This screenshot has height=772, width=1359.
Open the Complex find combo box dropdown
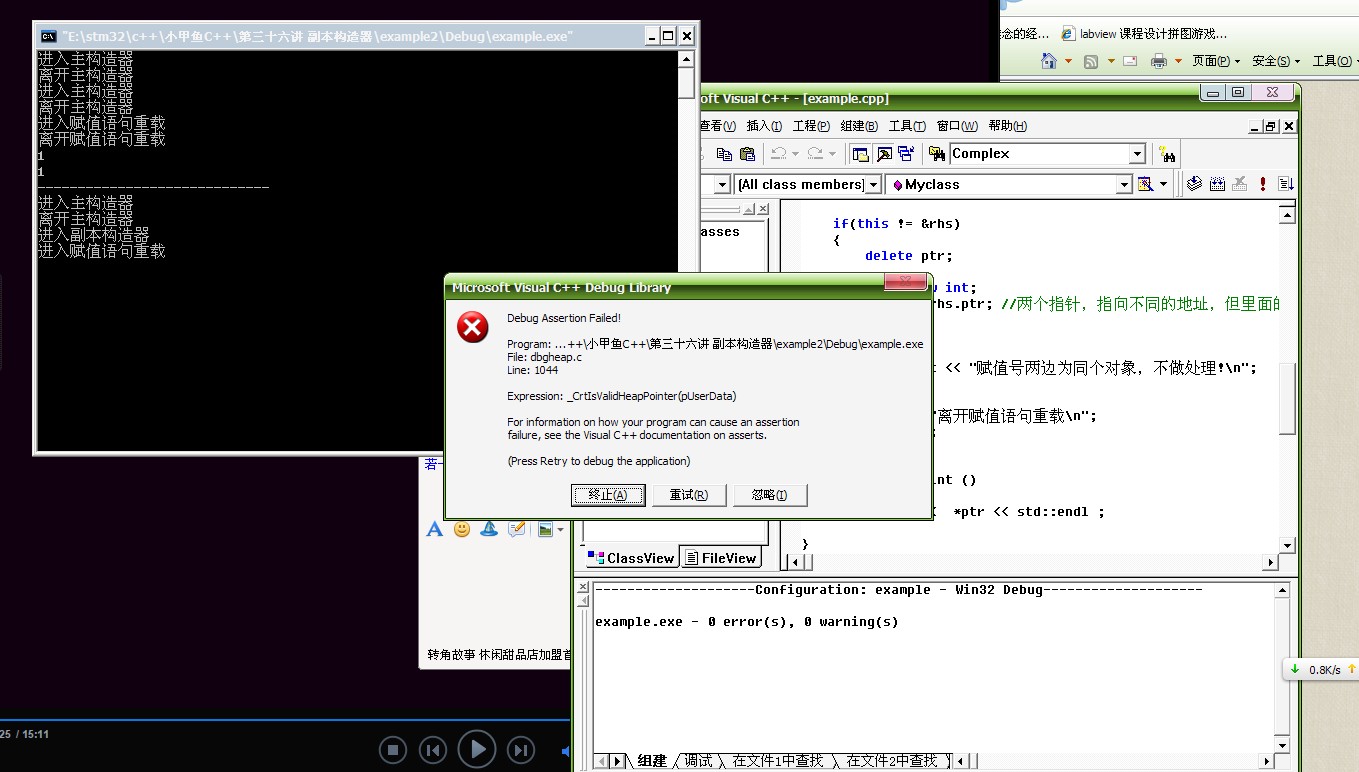1137,154
